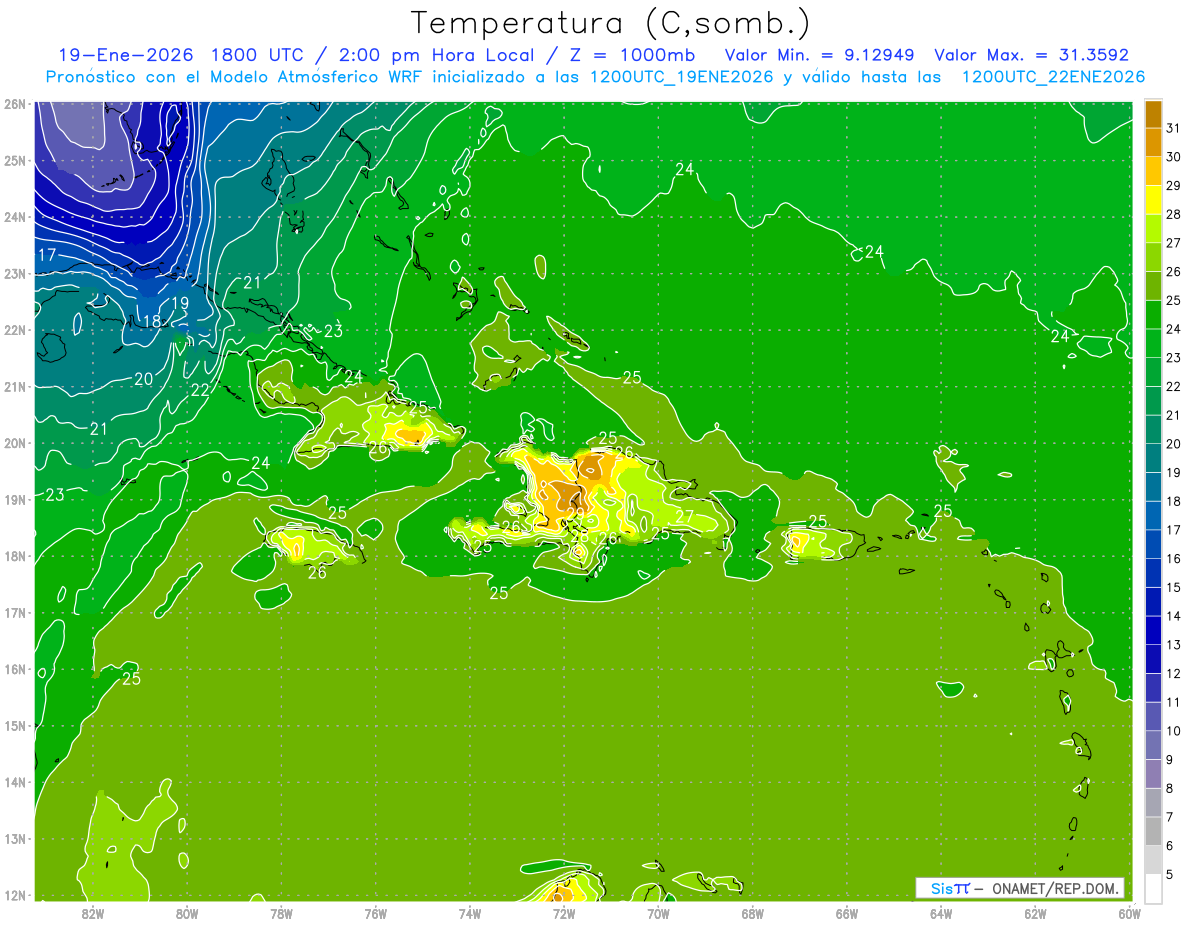1200x927 pixels.
Task: Click the '64W' longitude axis label
Action: (941, 913)
